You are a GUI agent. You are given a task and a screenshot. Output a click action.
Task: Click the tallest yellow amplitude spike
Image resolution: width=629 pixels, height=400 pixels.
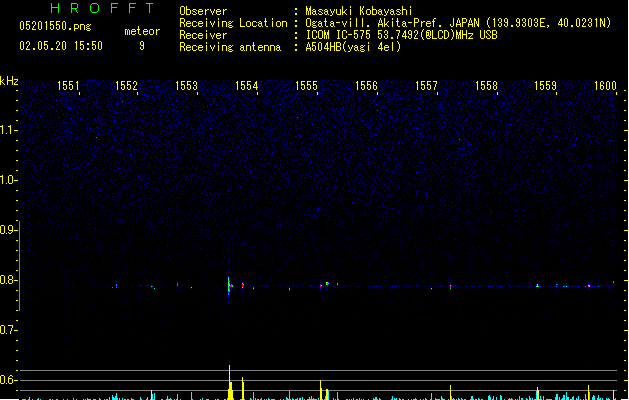230,382
